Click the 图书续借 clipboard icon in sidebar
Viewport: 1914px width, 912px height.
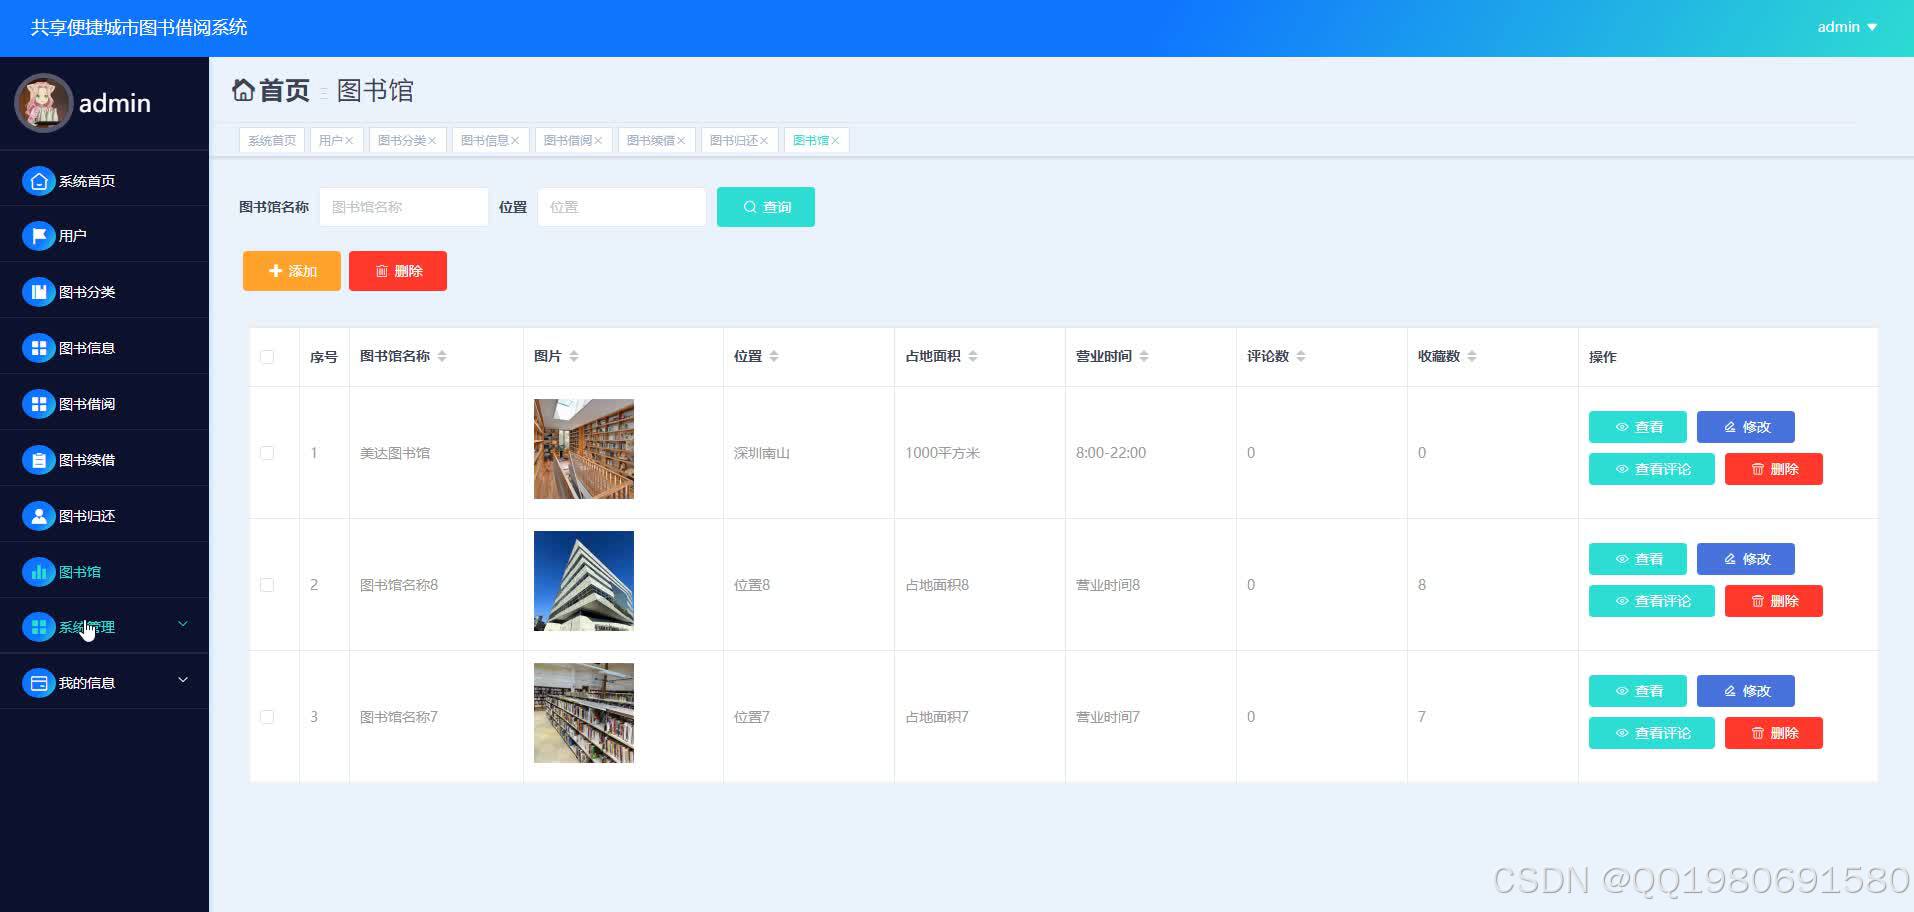point(38,460)
